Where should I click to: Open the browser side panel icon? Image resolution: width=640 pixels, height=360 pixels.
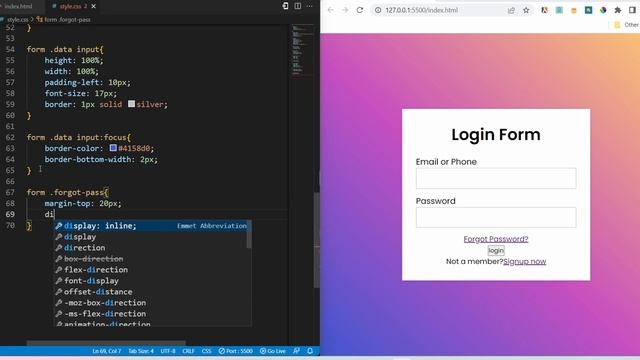coord(632,10)
